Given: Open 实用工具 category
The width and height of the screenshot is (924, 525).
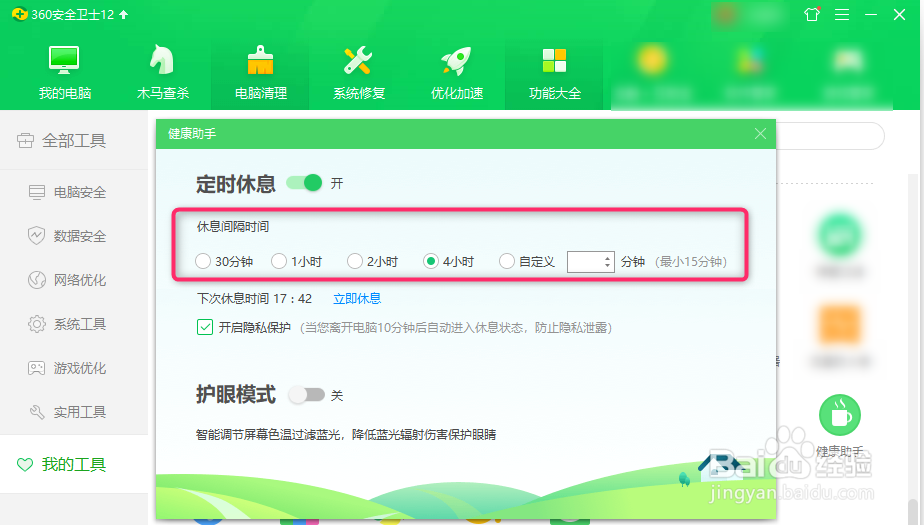Looking at the screenshot, I should (x=74, y=412).
